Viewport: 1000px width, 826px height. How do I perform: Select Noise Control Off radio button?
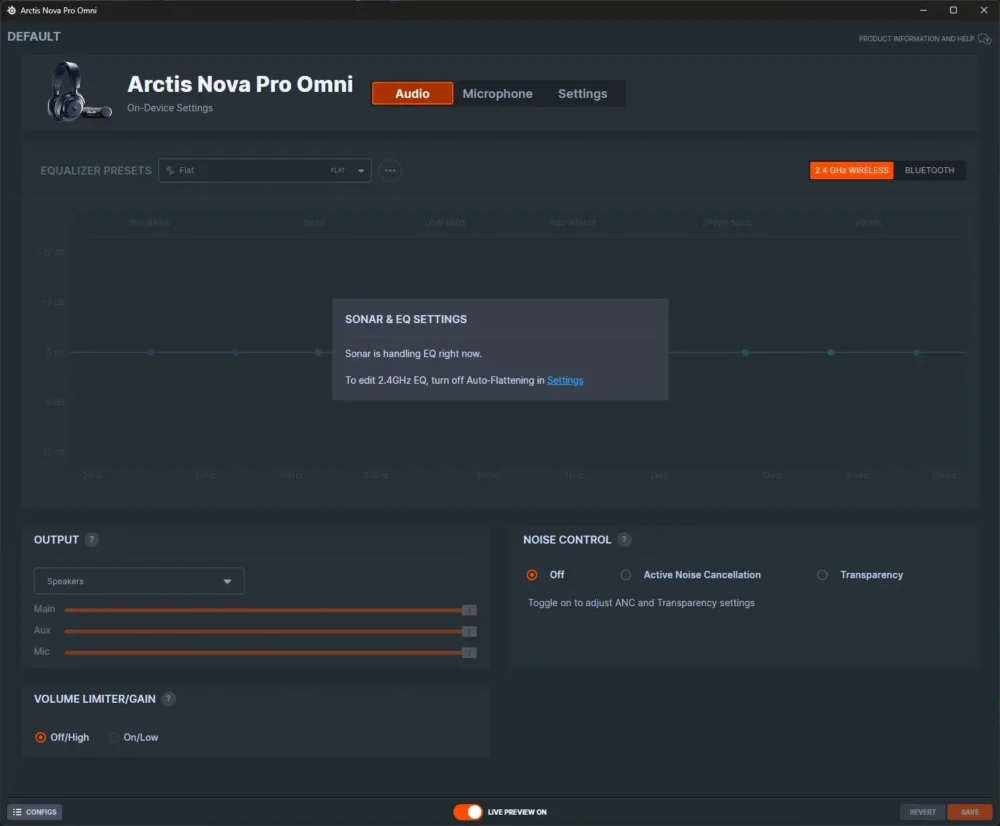(x=532, y=575)
